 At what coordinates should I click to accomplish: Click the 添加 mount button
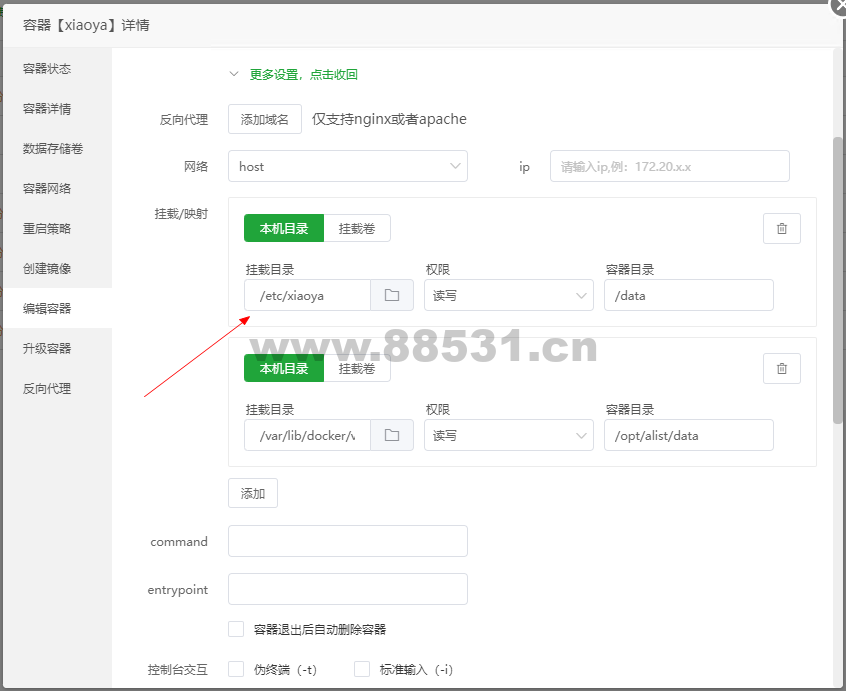click(253, 493)
